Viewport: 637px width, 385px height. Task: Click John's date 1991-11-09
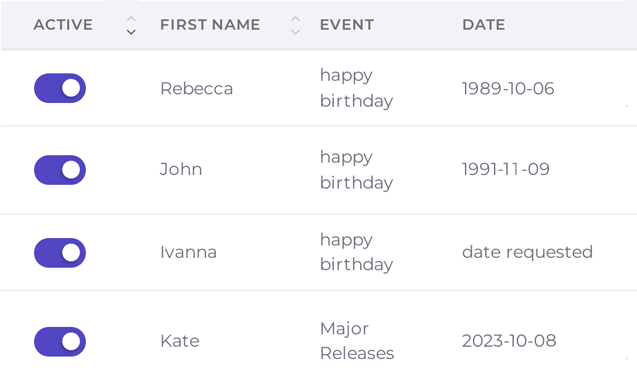(x=506, y=169)
